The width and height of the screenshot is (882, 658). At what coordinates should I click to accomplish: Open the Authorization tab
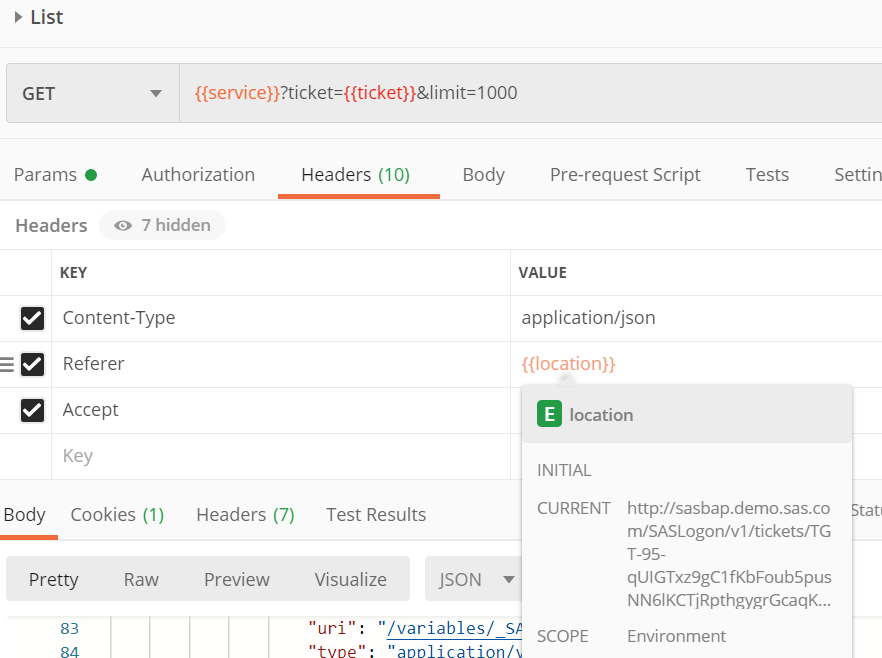tap(198, 174)
